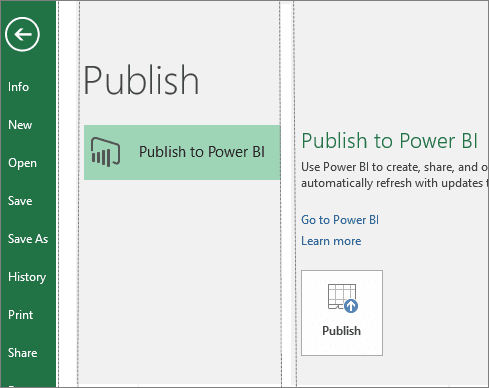489x388 pixels.
Task: Open the Learn more link
Action: (331, 241)
